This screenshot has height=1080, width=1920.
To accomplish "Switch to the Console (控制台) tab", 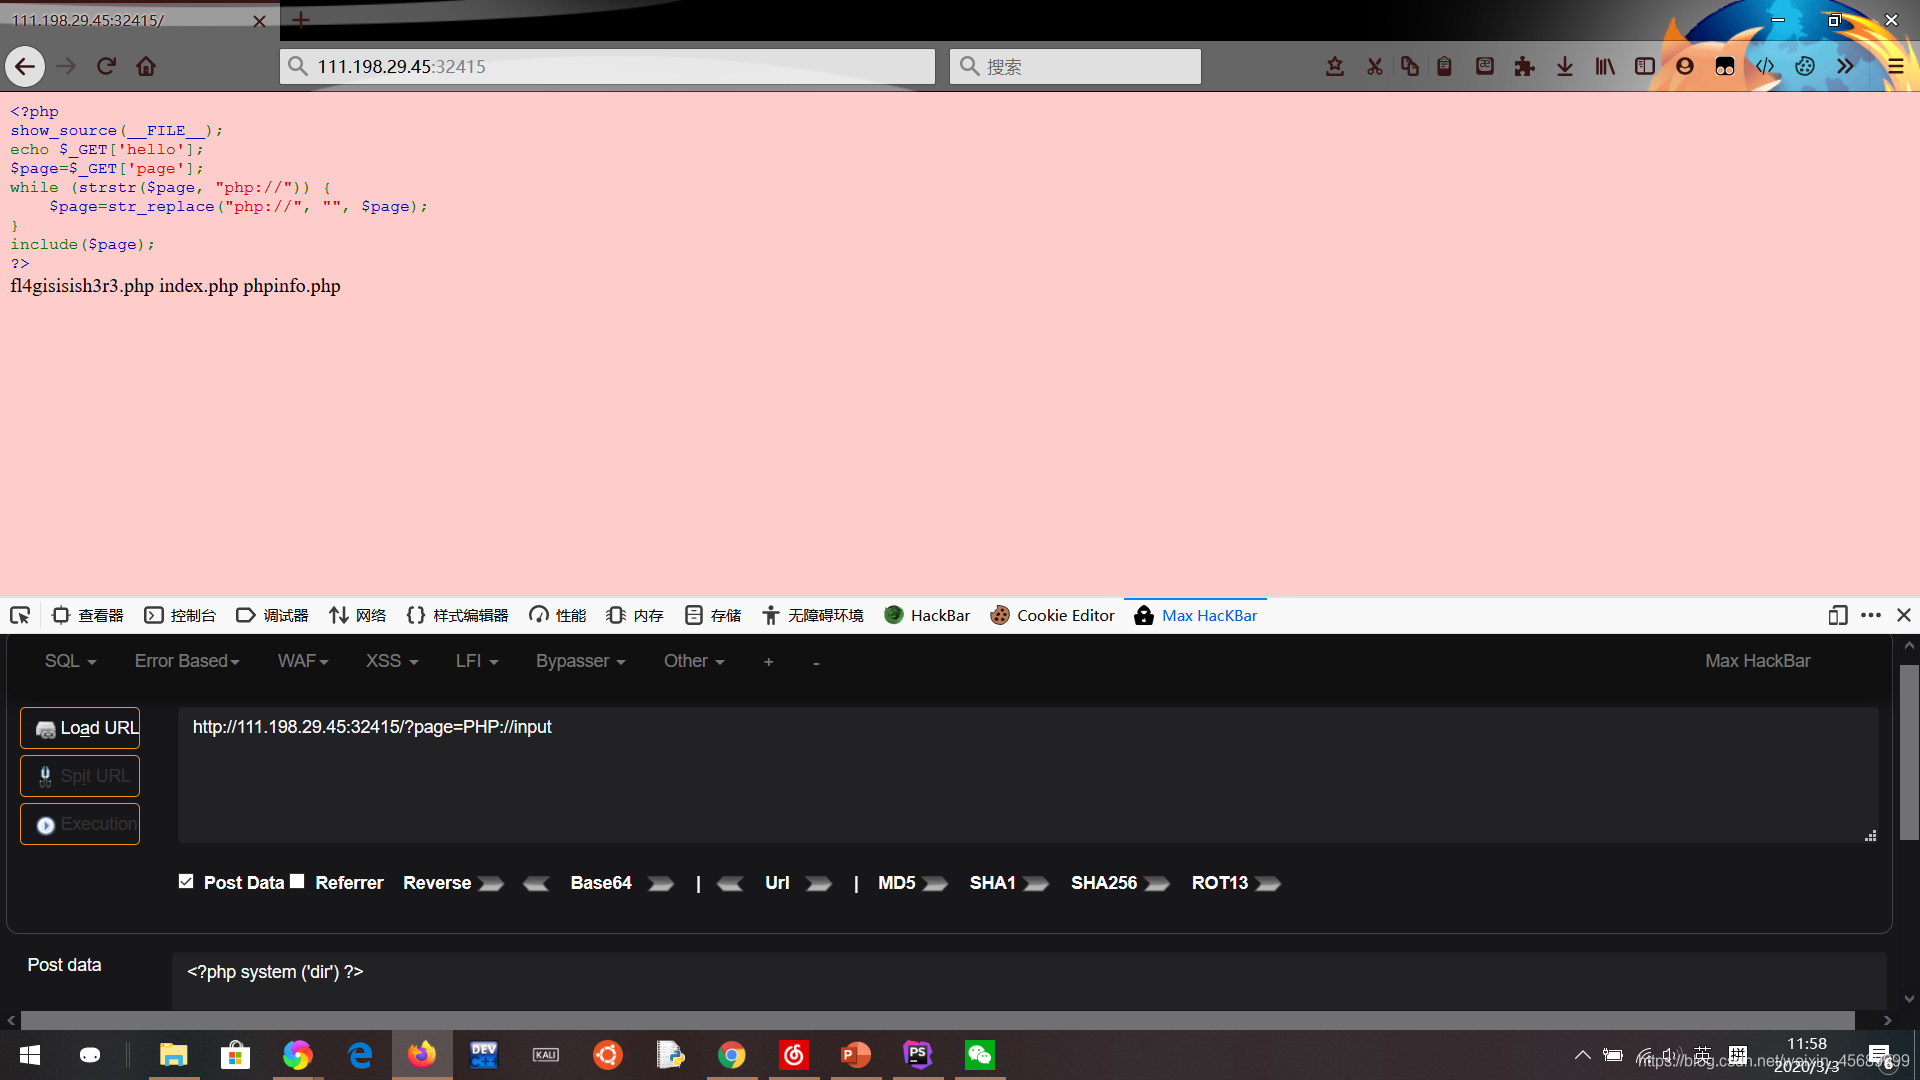I will (180, 615).
